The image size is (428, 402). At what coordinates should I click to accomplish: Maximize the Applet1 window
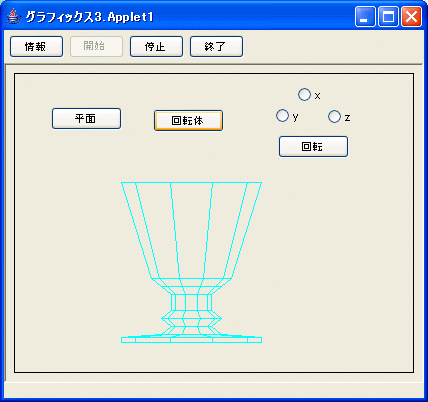click(388, 16)
